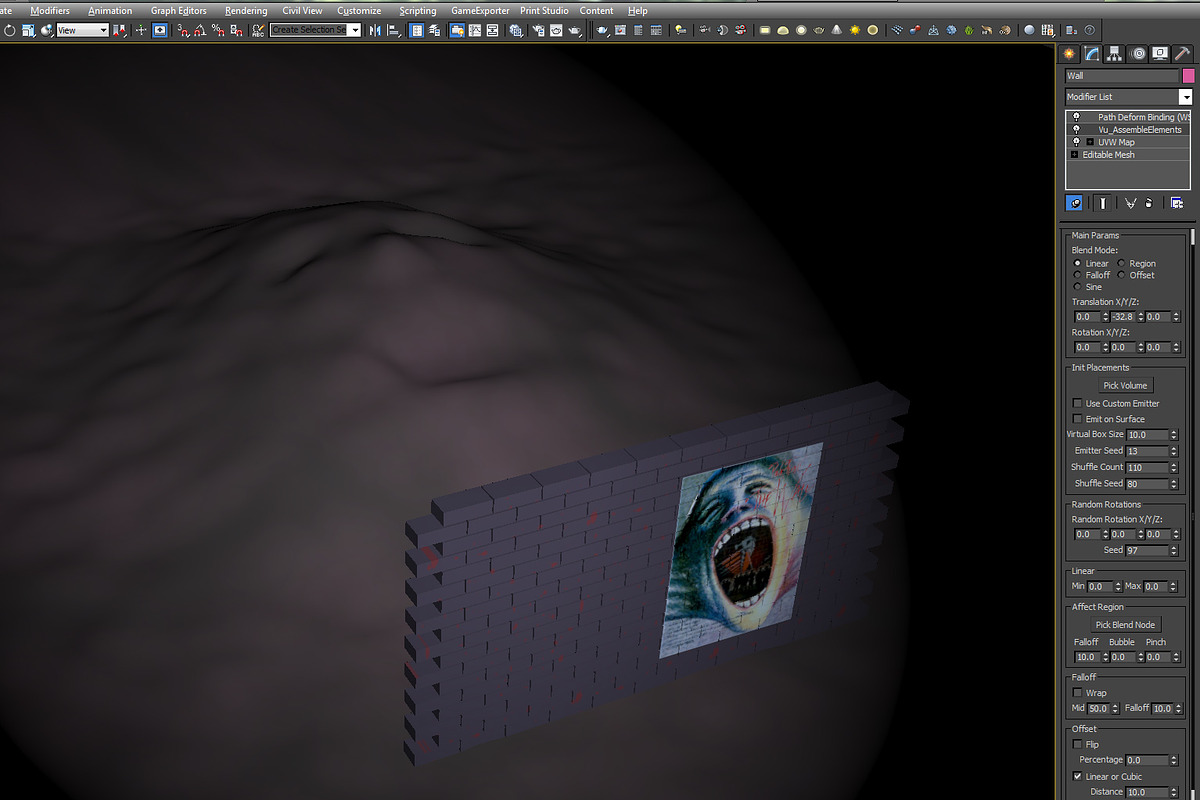Click Make Unique icon under modifier stack
This screenshot has width=1200, height=800.
(1131, 203)
